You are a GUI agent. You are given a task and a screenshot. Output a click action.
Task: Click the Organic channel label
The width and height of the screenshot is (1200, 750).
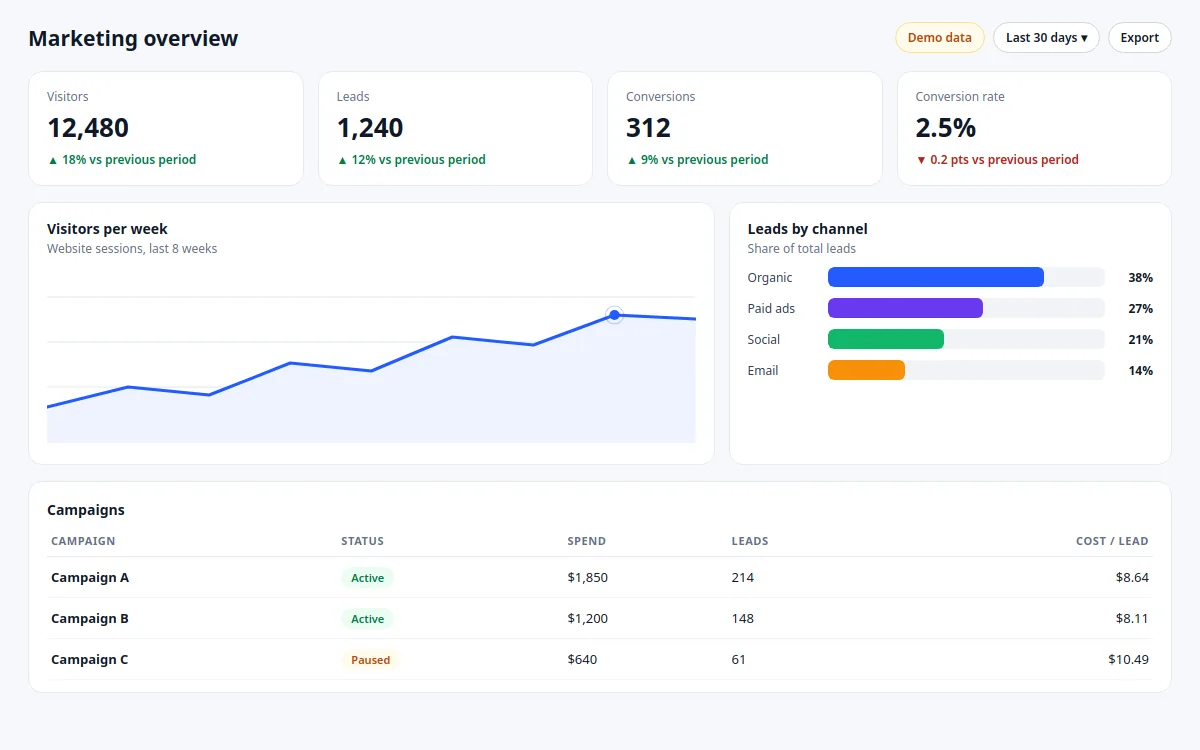pos(770,277)
